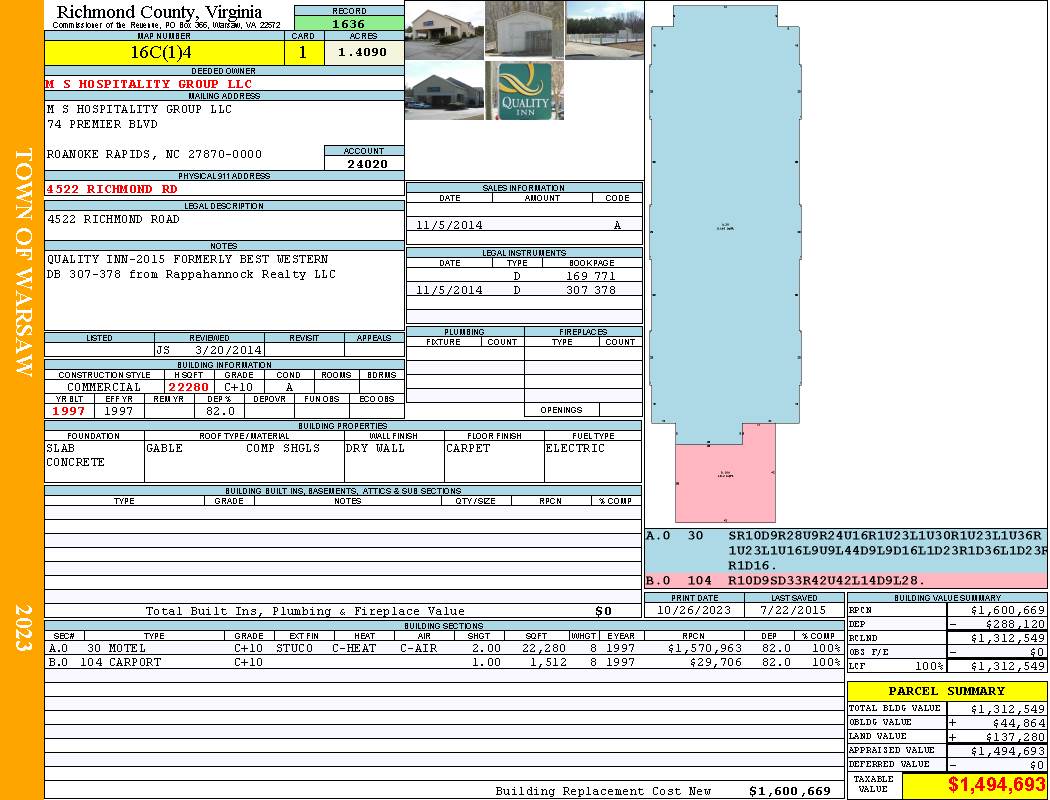Viewport: 1050px width, 800px height.
Task: Select legal instrument book page 169 771
Action: 590,276
